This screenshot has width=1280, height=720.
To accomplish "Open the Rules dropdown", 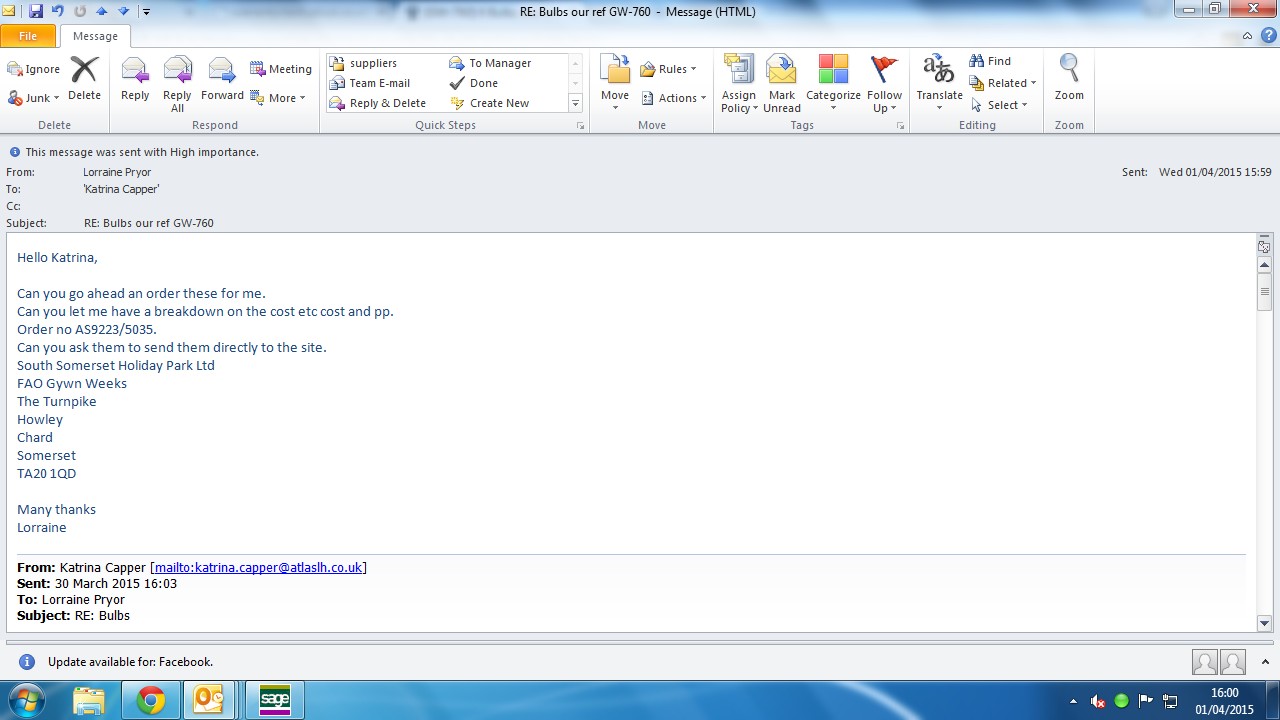I will (669, 69).
